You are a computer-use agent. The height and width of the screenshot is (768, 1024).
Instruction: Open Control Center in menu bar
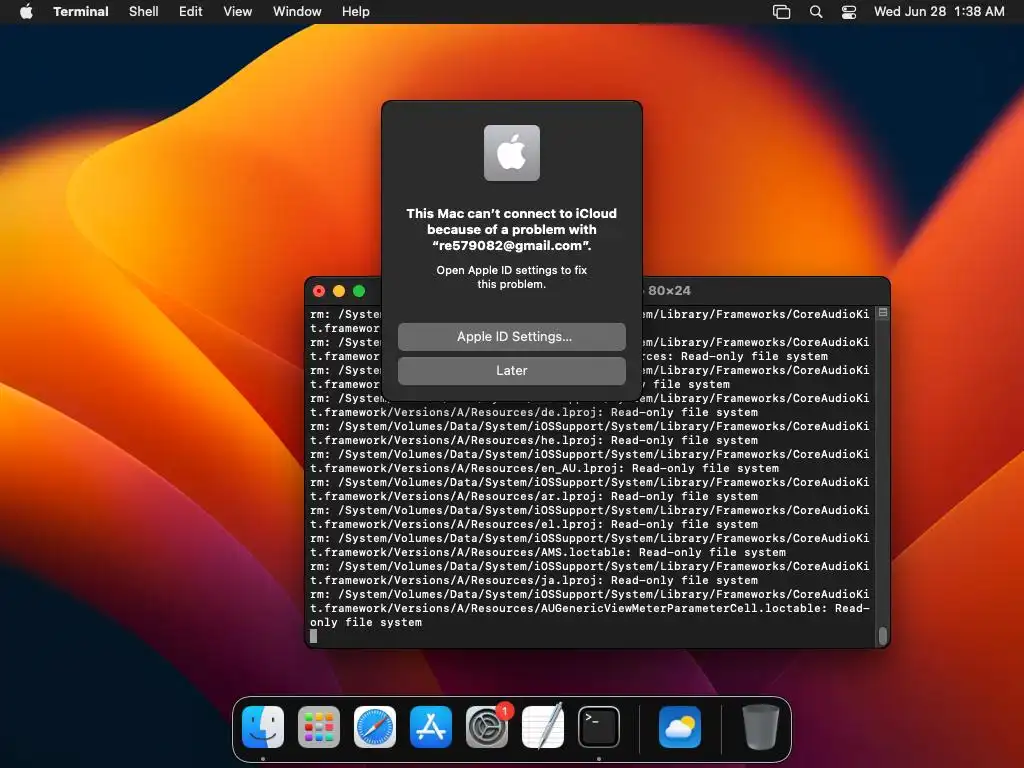pyautogui.click(x=849, y=12)
